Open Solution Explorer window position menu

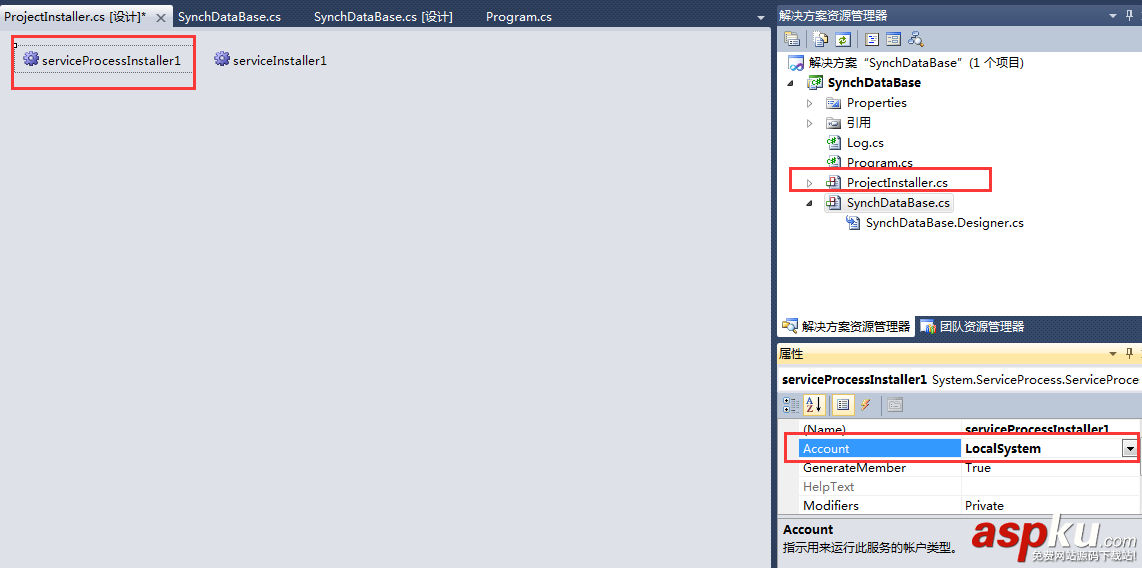tap(1111, 15)
